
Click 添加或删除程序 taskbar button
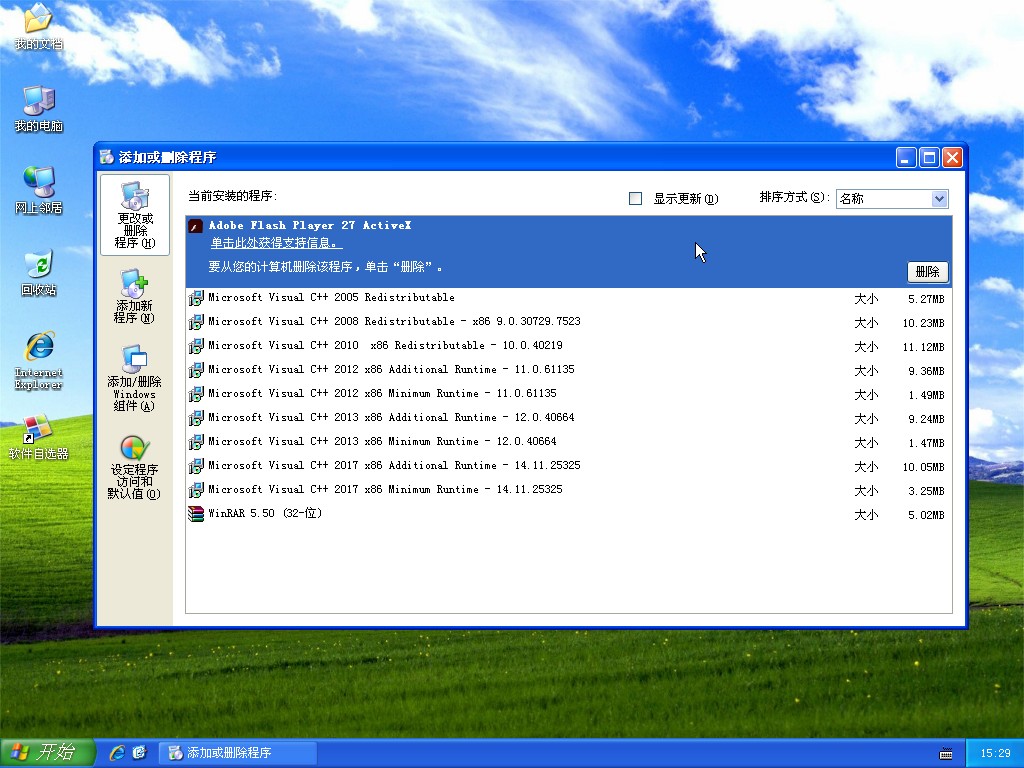coord(238,752)
